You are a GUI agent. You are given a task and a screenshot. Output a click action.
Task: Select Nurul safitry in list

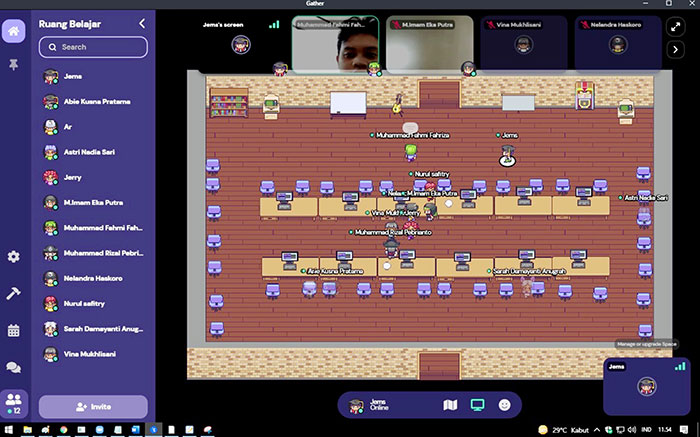[x=93, y=304]
